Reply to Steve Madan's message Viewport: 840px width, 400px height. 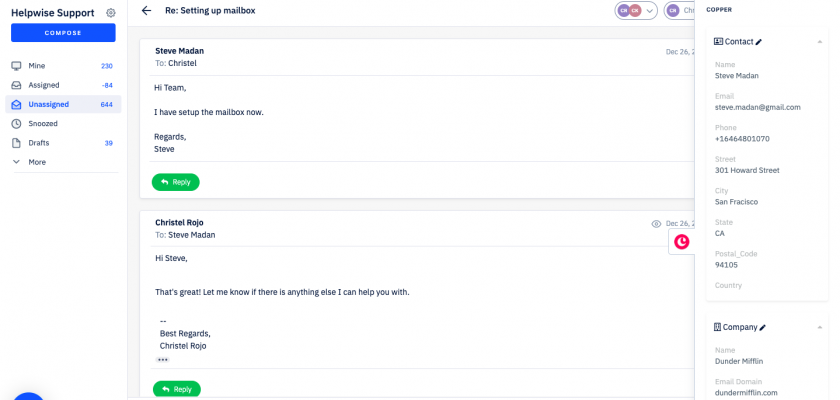[176, 182]
